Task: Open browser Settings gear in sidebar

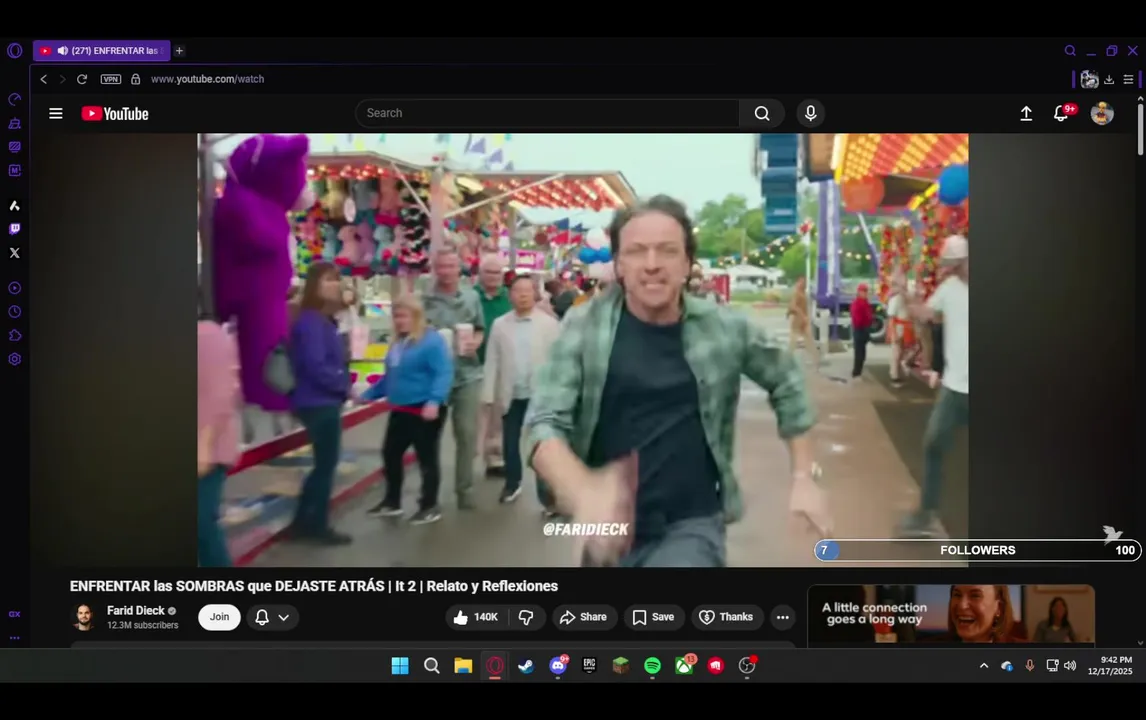Action: point(15,359)
